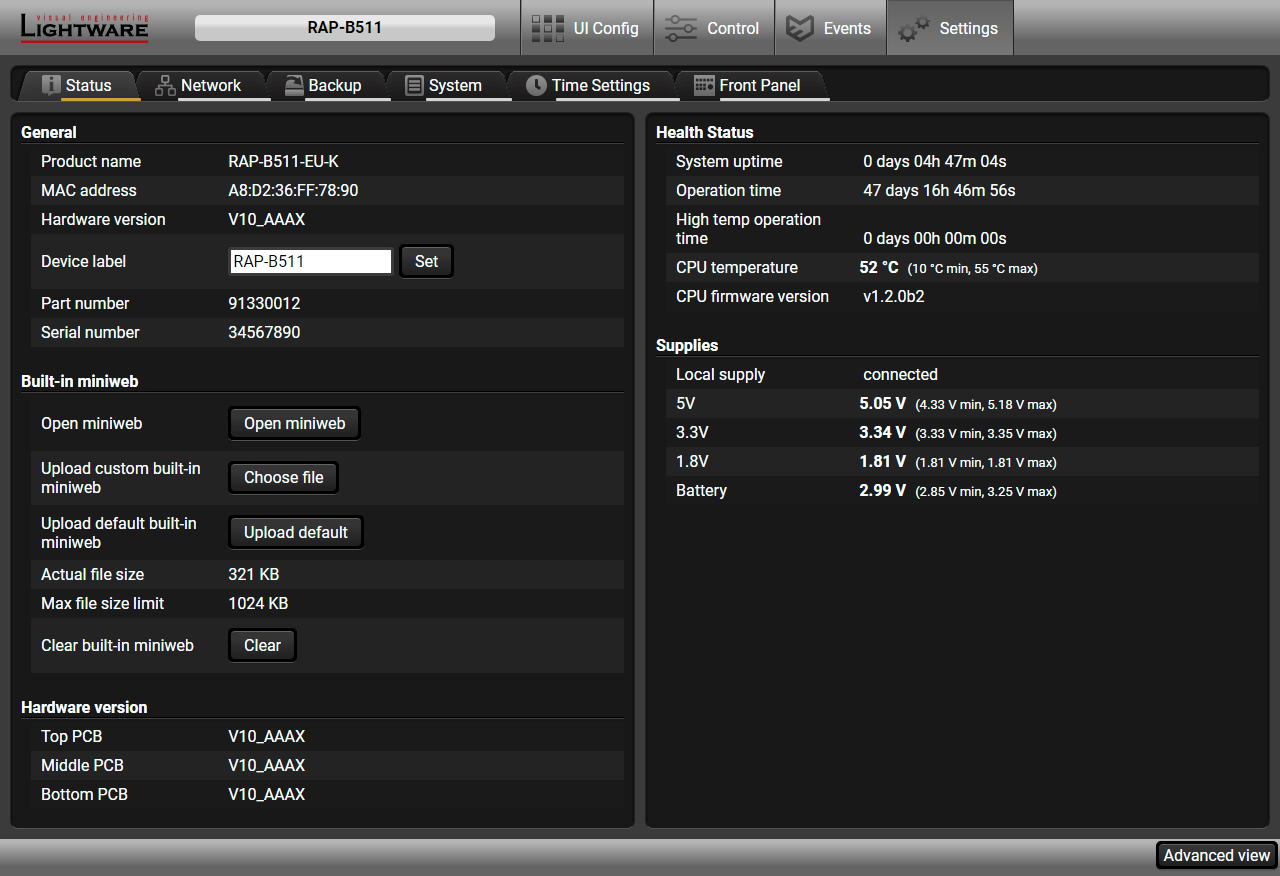Click the 3.34 V supply reading
1280x876 pixels.
(x=882, y=432)
